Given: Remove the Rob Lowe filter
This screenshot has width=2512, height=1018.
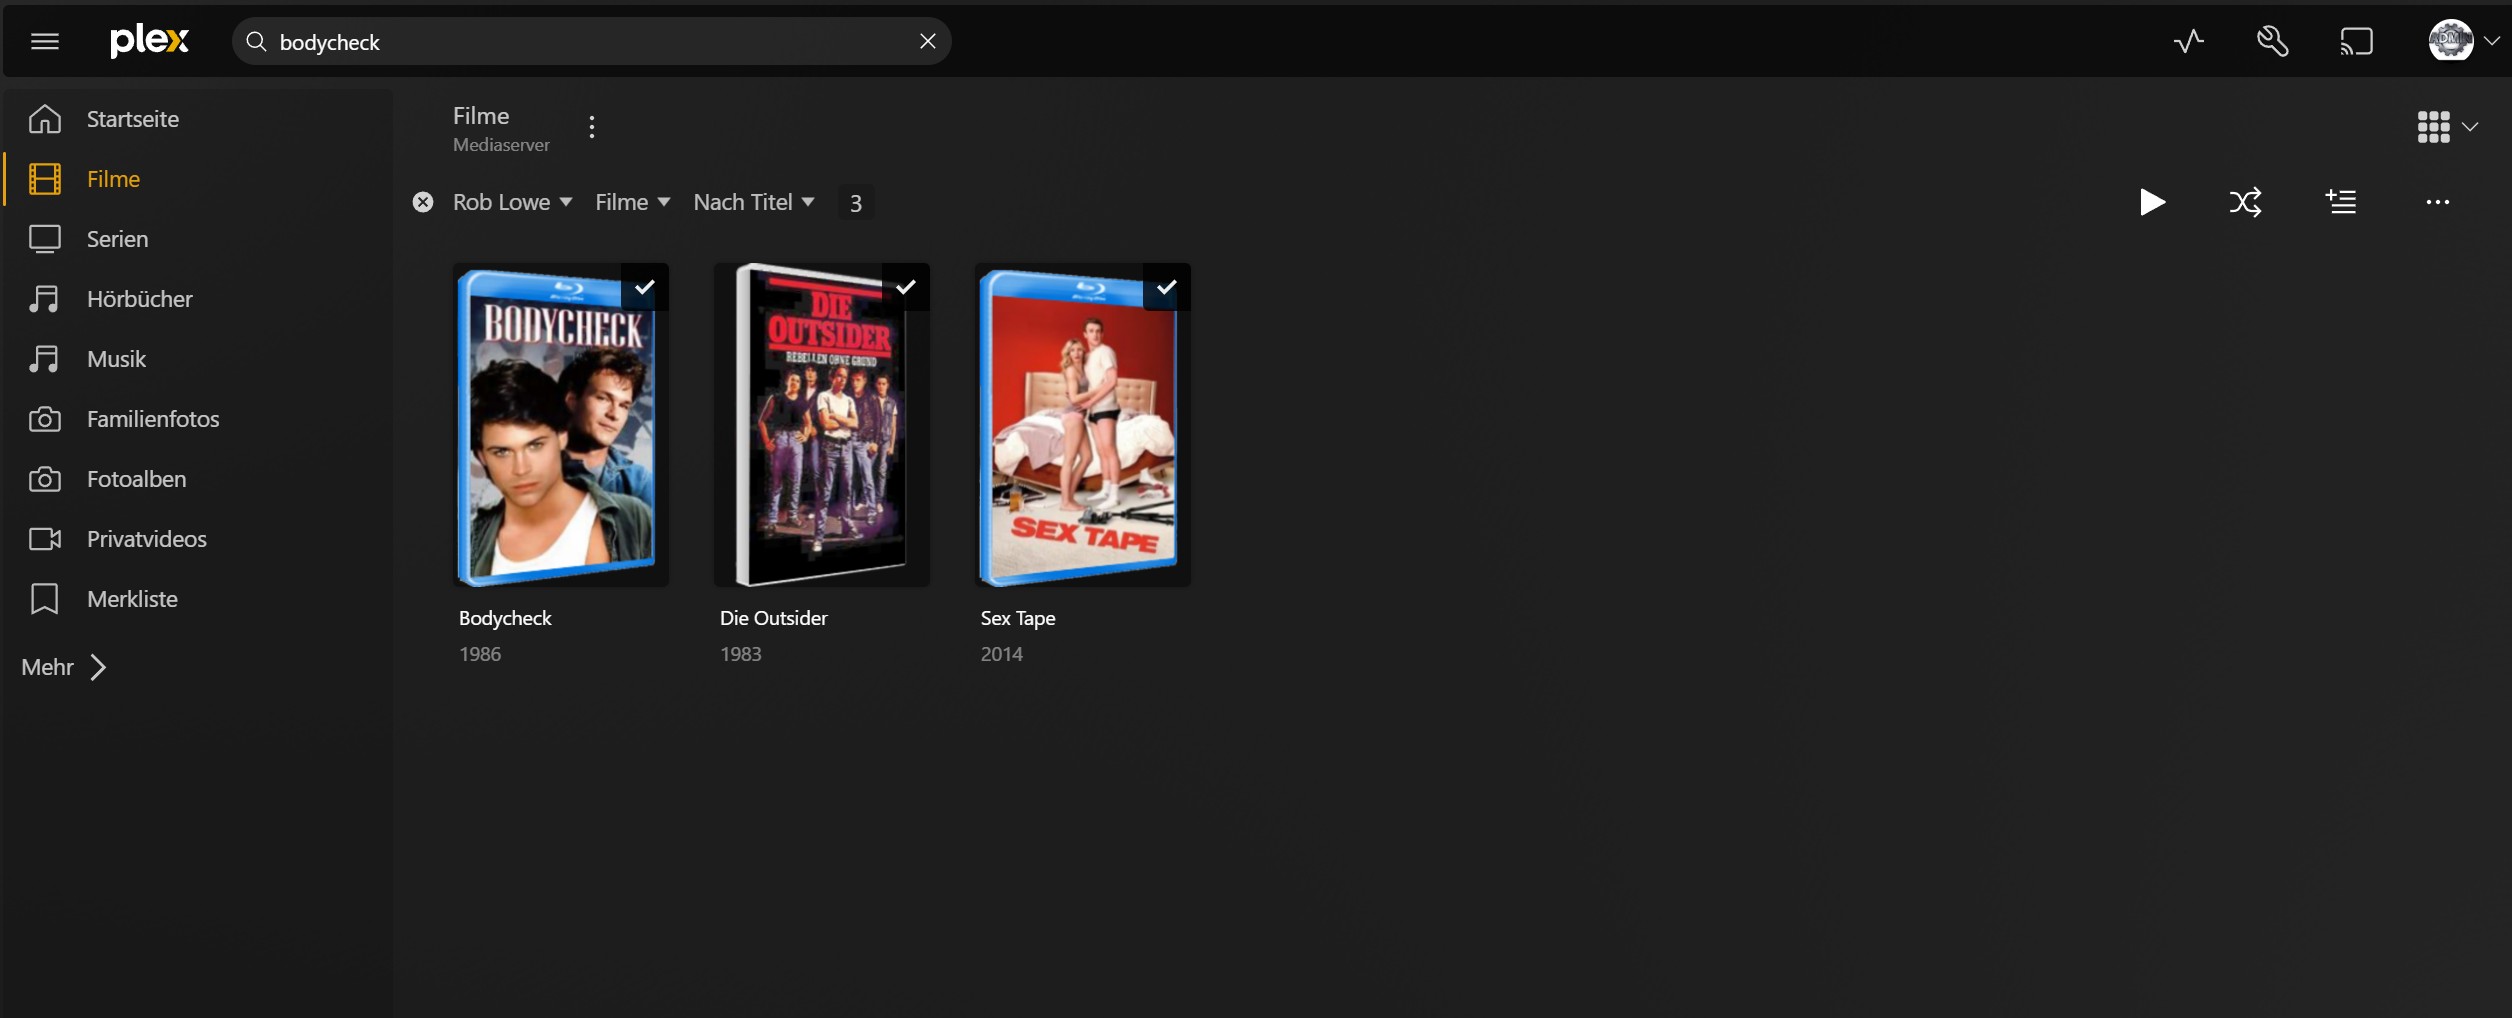Looking at the screenshot, I should tap(423, 202).
